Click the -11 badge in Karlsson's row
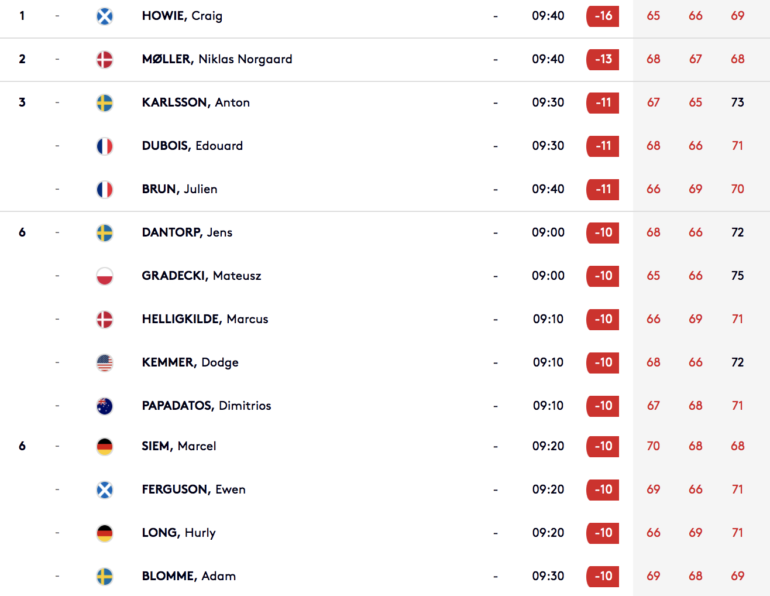 603,103
